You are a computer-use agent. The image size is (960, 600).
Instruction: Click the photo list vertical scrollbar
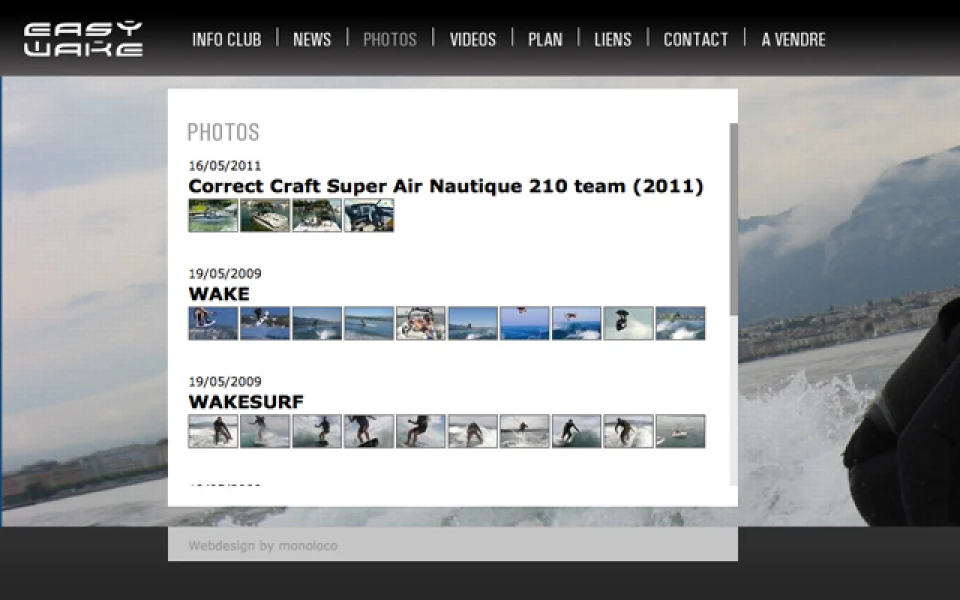pos(733,219)
